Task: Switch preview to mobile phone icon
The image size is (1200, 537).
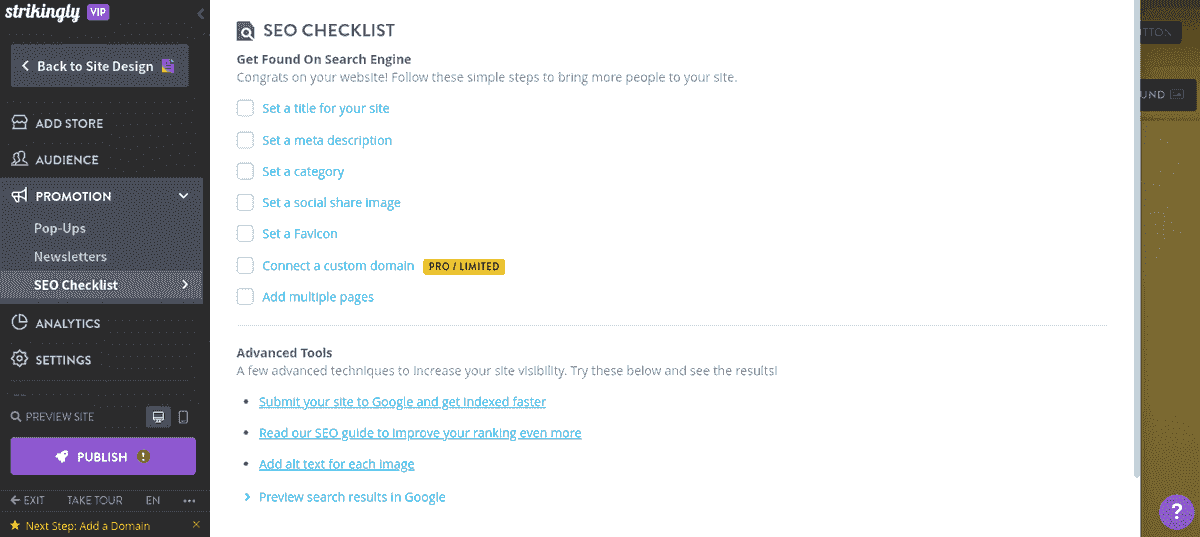Action: 183,417
